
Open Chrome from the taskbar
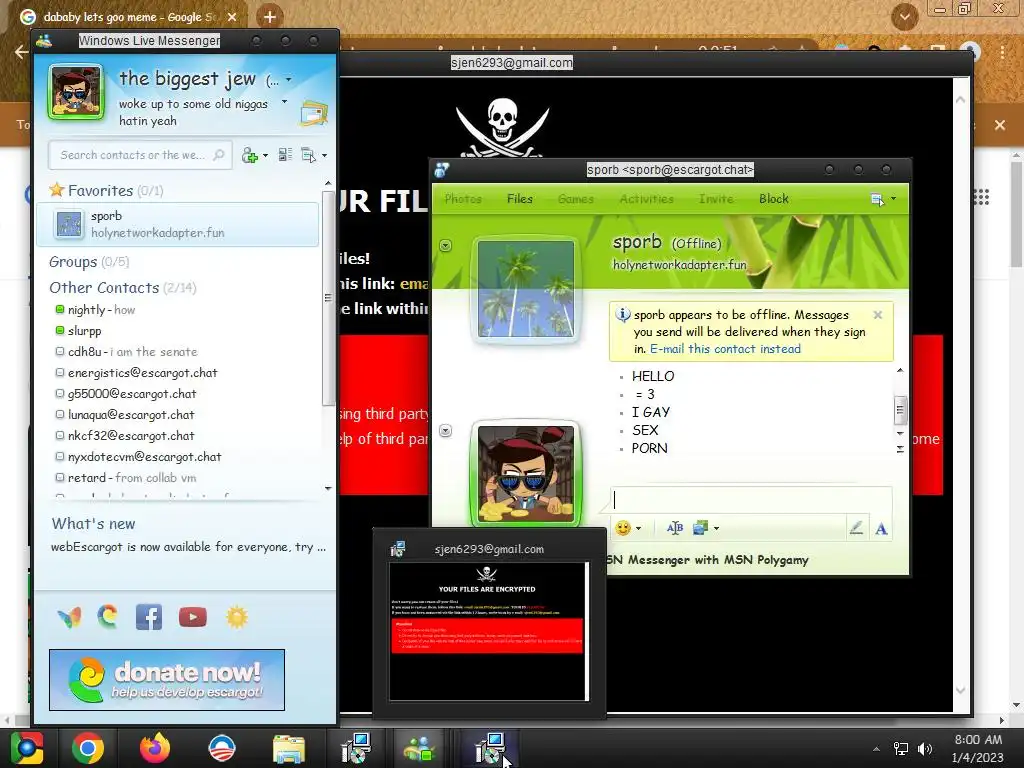click(x=88, y=748)
